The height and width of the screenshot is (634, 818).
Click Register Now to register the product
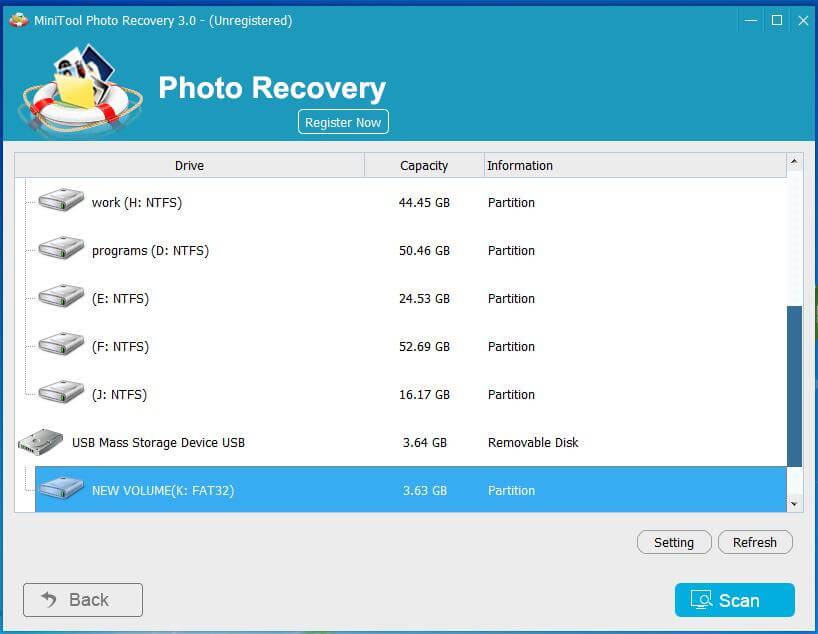click(343, 121)
